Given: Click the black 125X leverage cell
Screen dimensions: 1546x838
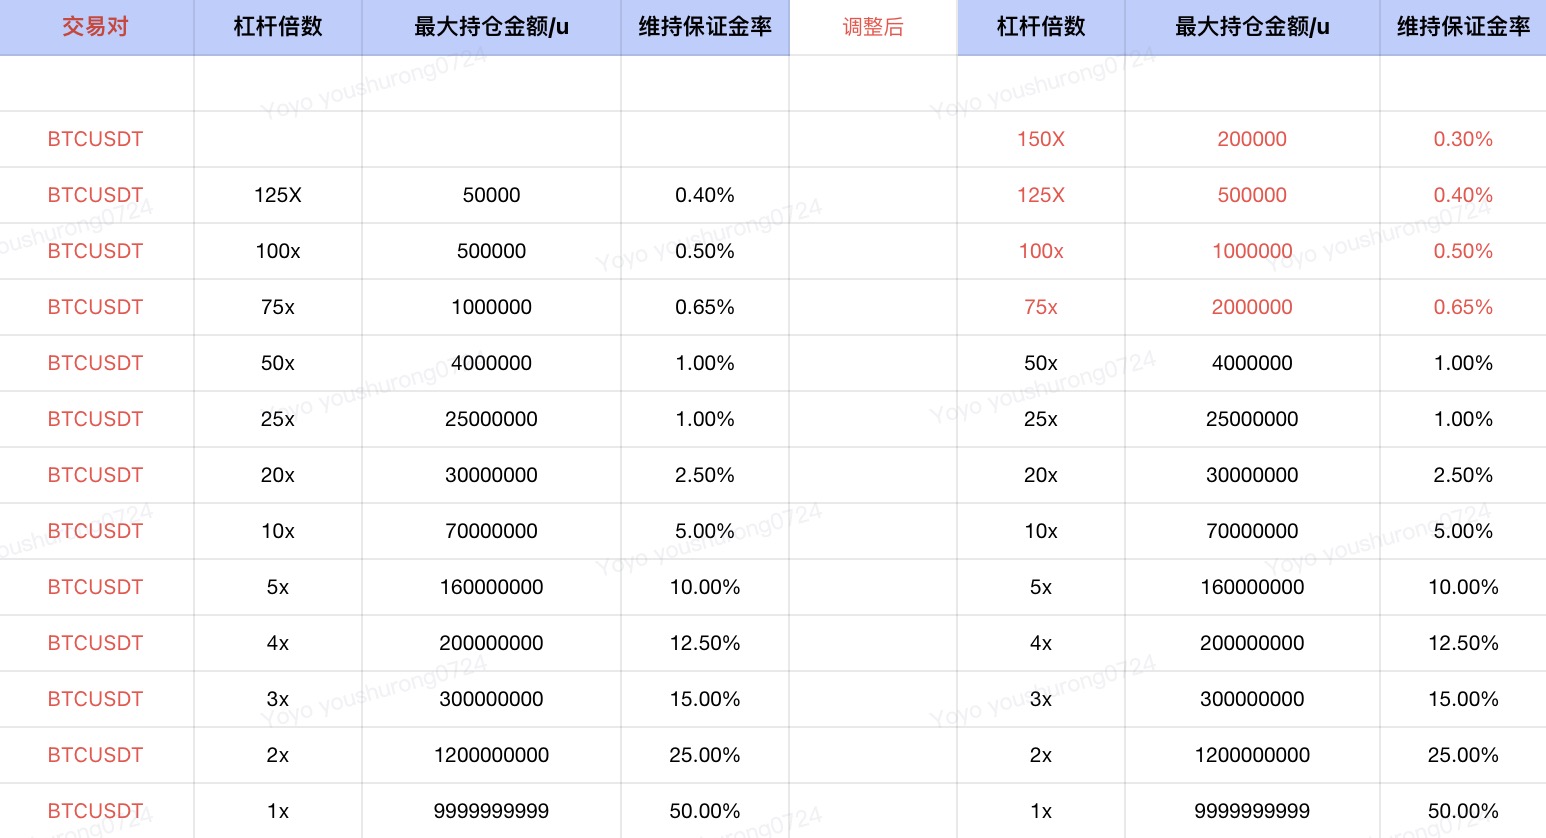Looking at the screenshot, I should coord(278,195).
